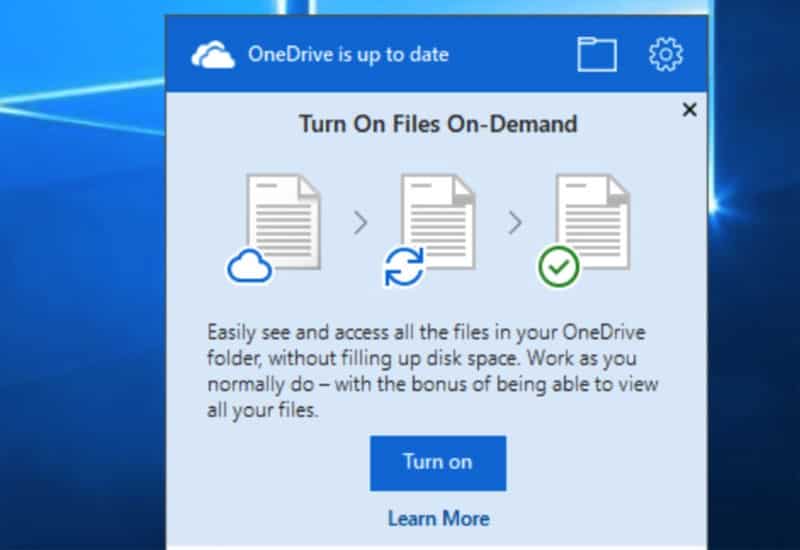Open the Learn More link
The width and height of the screenshot is (800, 550).
click(439, 519)
